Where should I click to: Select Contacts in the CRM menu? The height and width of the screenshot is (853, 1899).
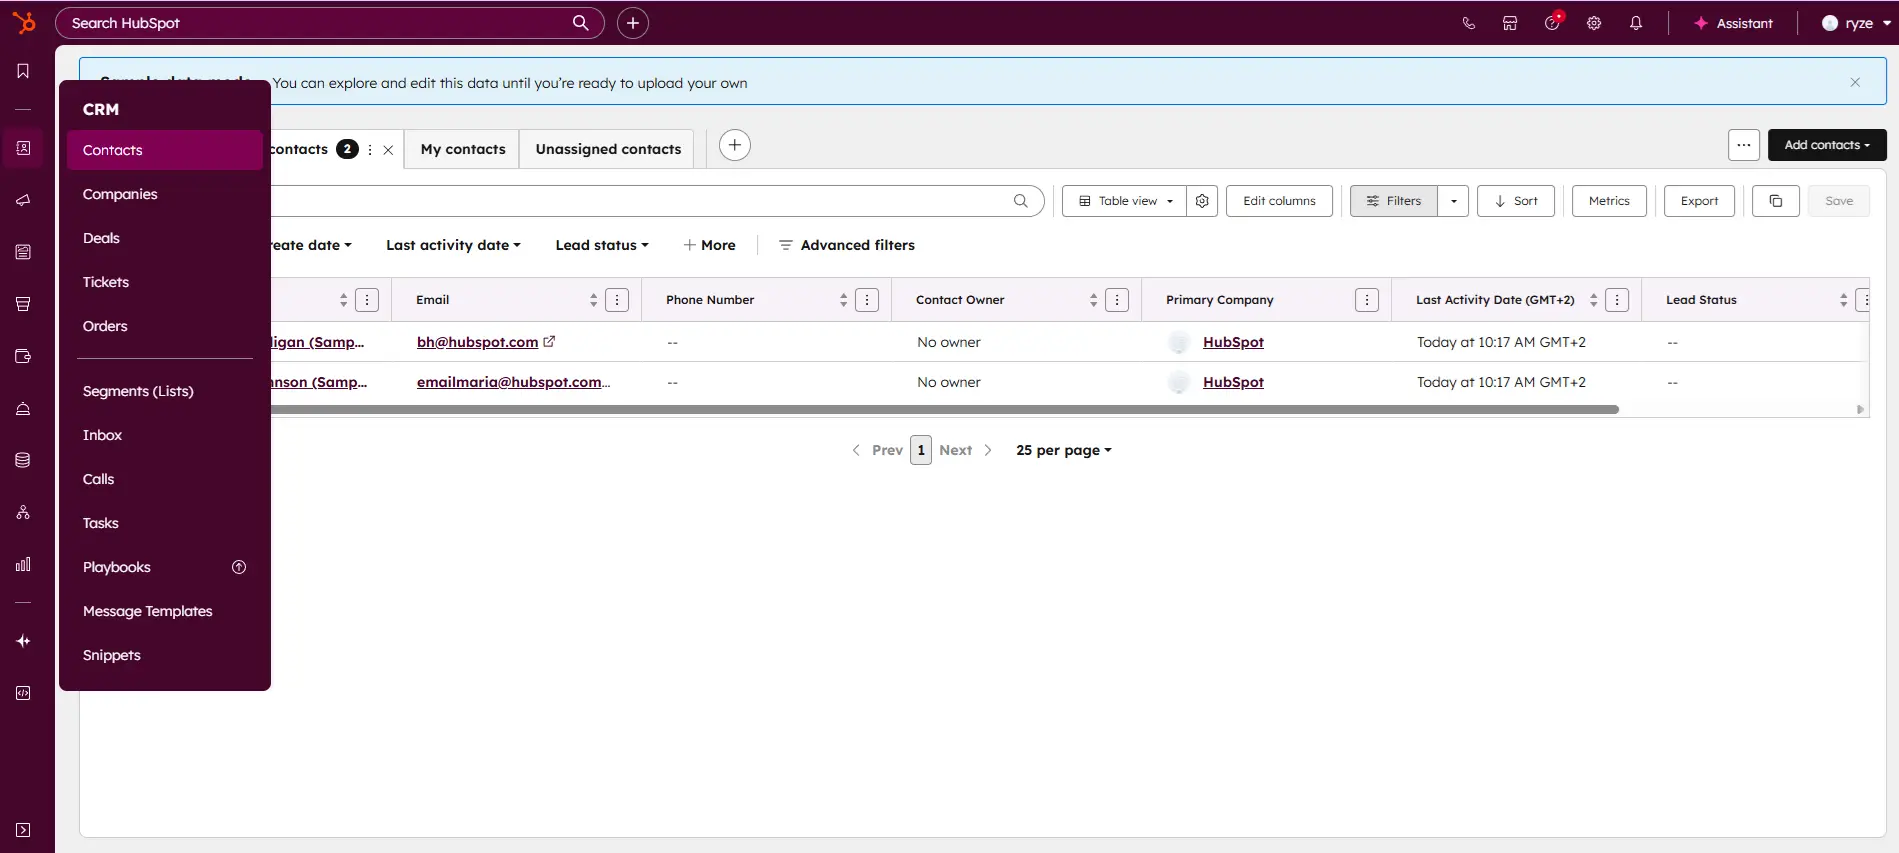[x=165, y=150]
